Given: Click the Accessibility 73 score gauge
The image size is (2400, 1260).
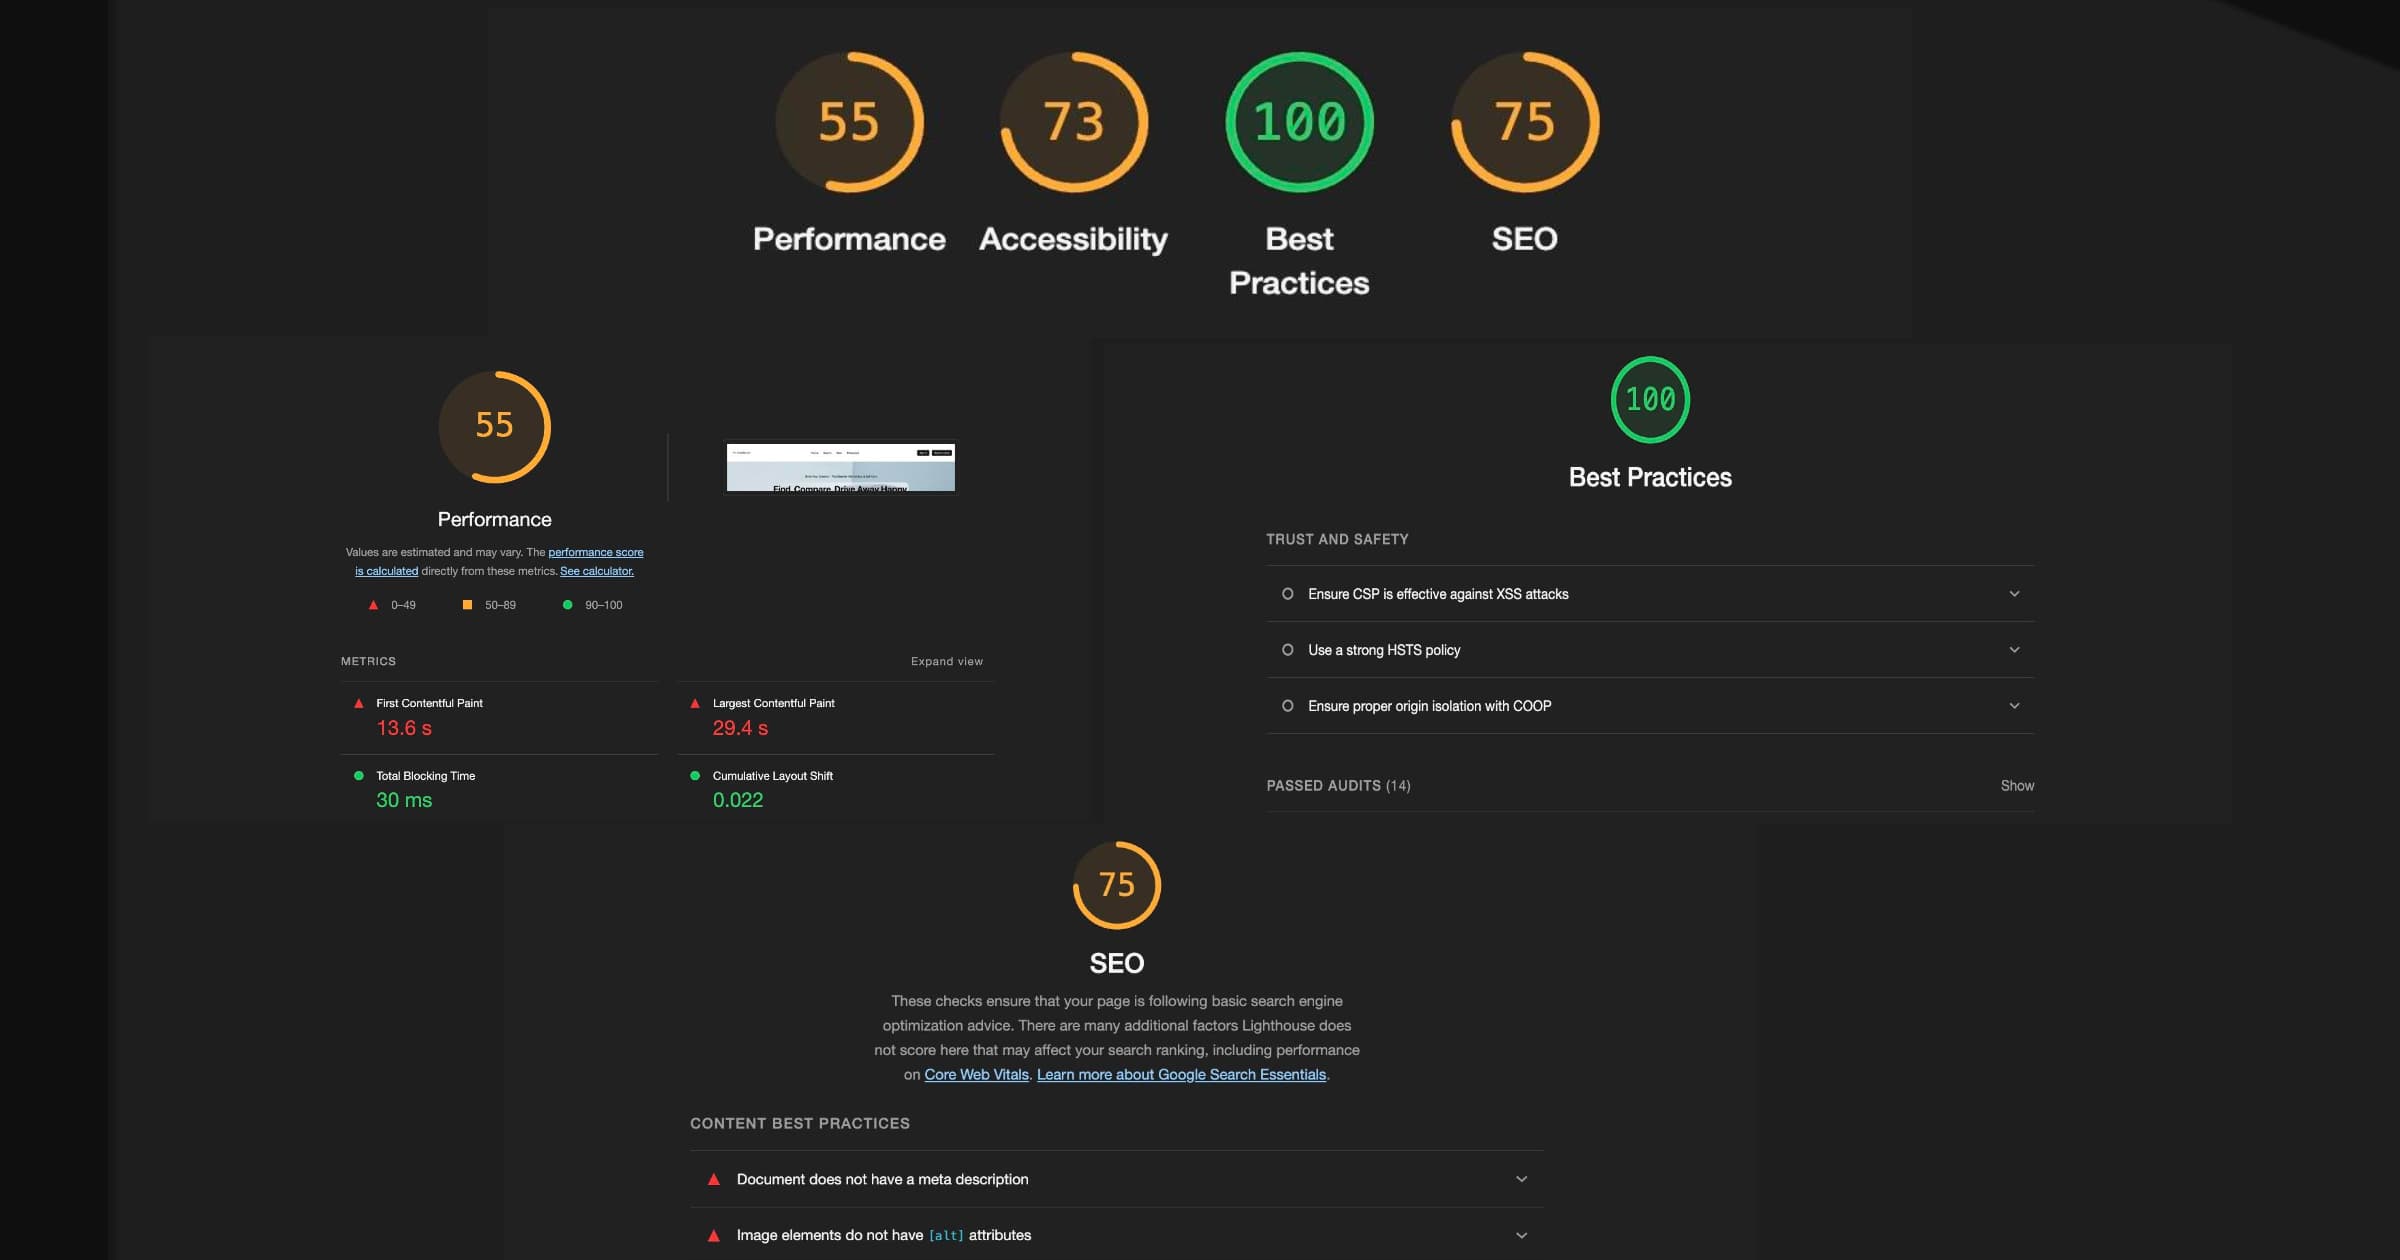Looking at the screenshot, I should [x=1074, y=122].
